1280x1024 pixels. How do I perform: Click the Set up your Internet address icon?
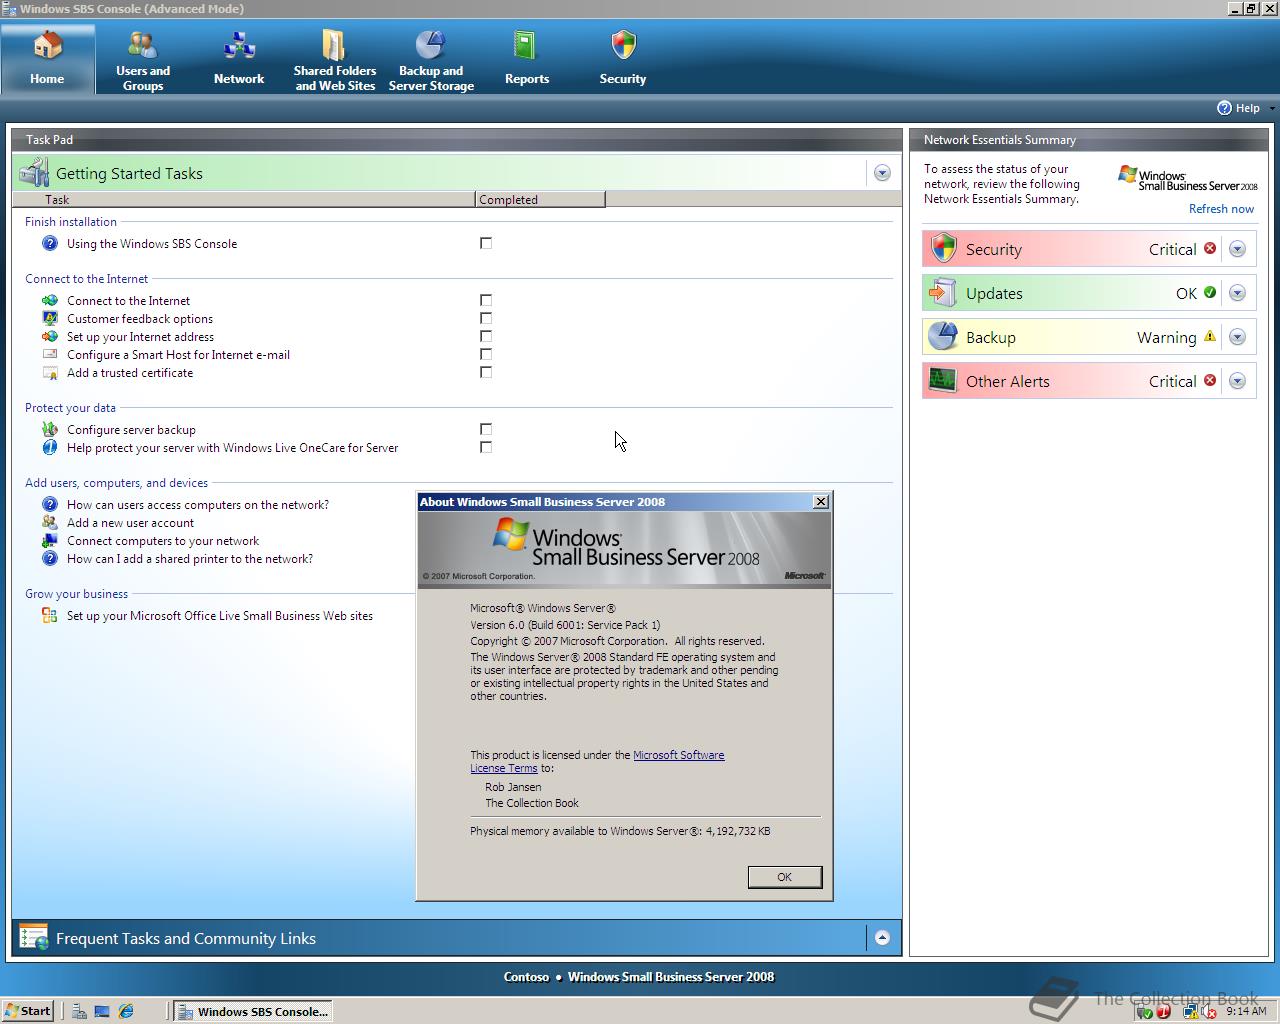[x=50, y=336]
